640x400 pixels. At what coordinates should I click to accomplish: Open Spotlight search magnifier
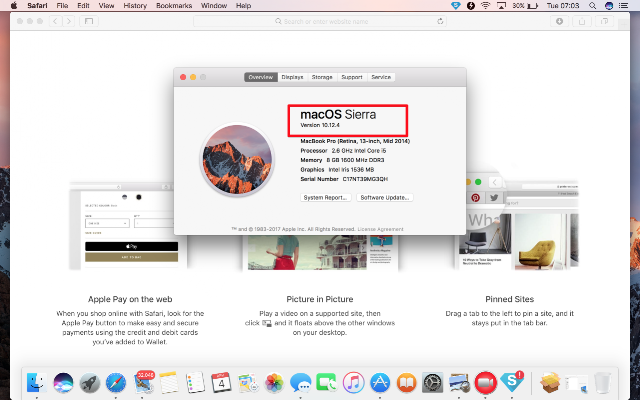pos(592,6)
